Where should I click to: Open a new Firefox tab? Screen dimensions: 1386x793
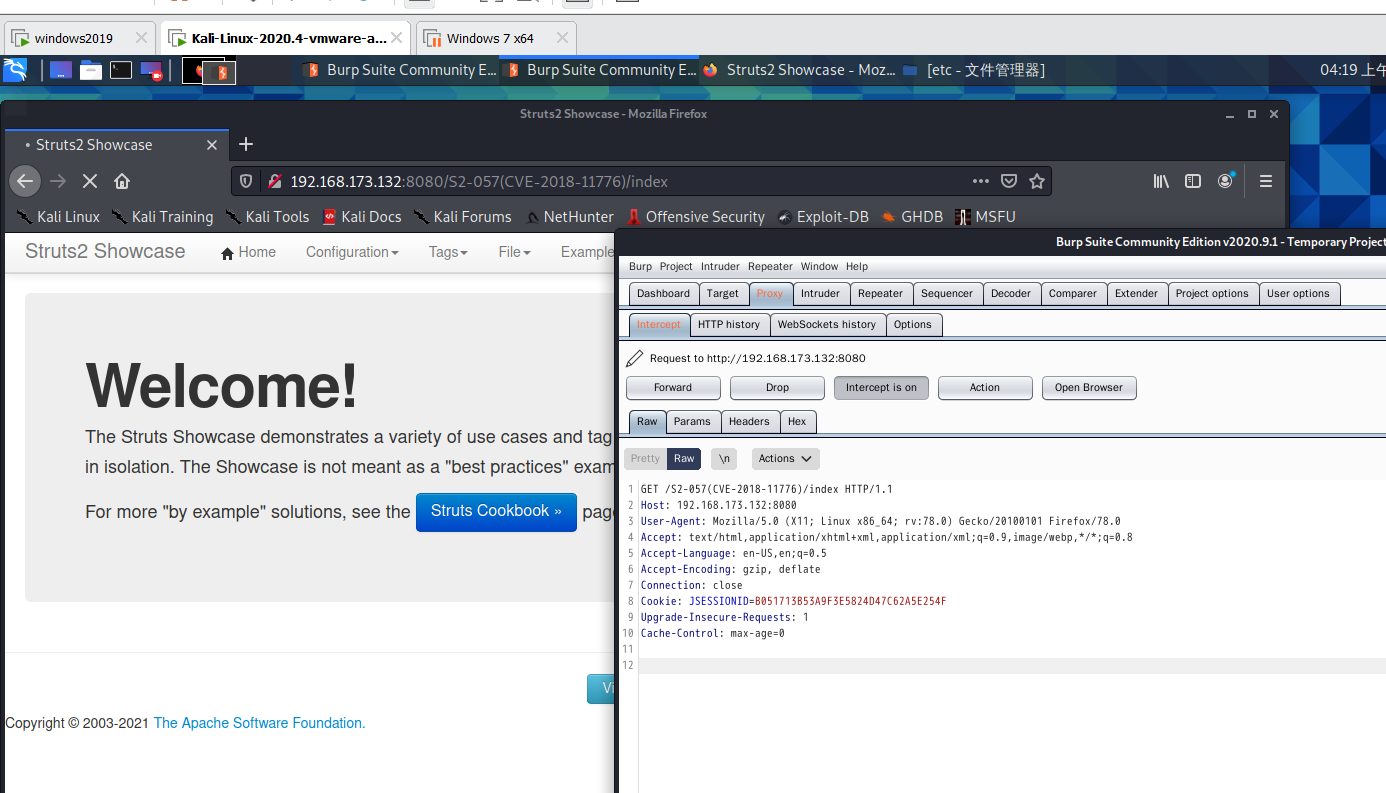(x=246, y=144)
